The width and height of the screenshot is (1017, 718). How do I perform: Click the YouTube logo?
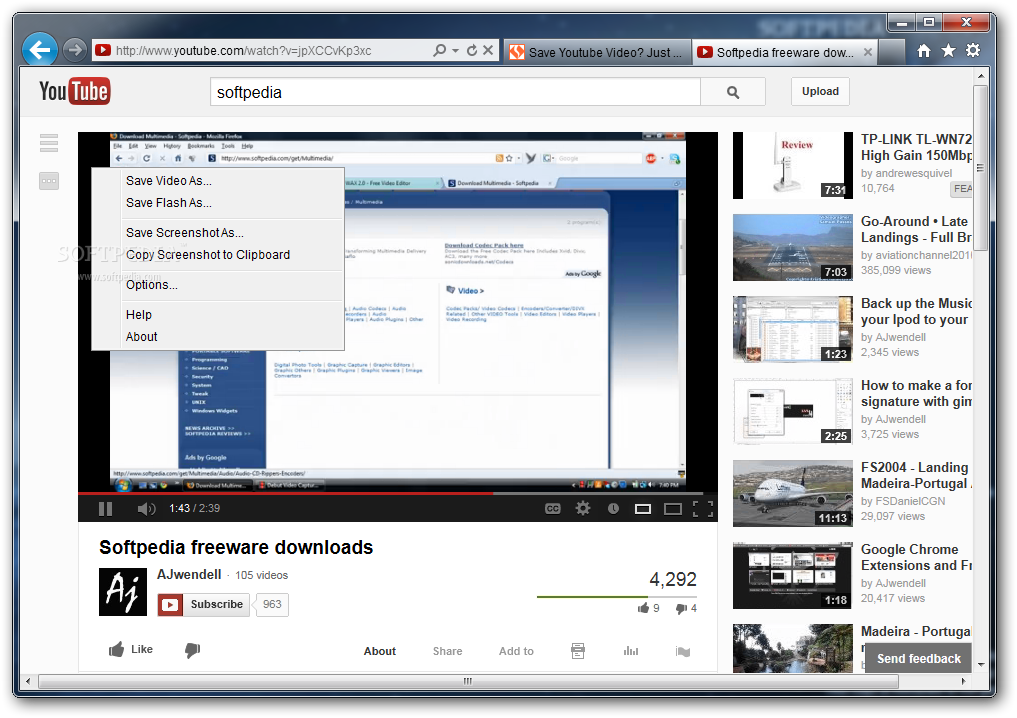click(75, 91)
